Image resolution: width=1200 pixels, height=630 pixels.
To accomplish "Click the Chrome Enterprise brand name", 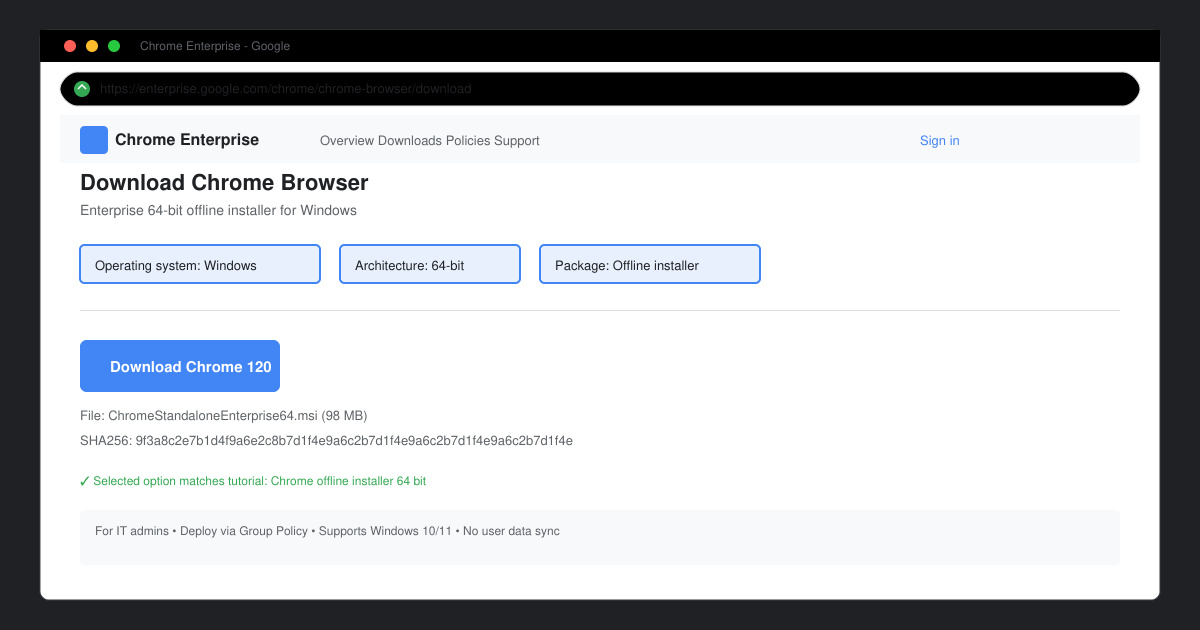I will point(187,140).
